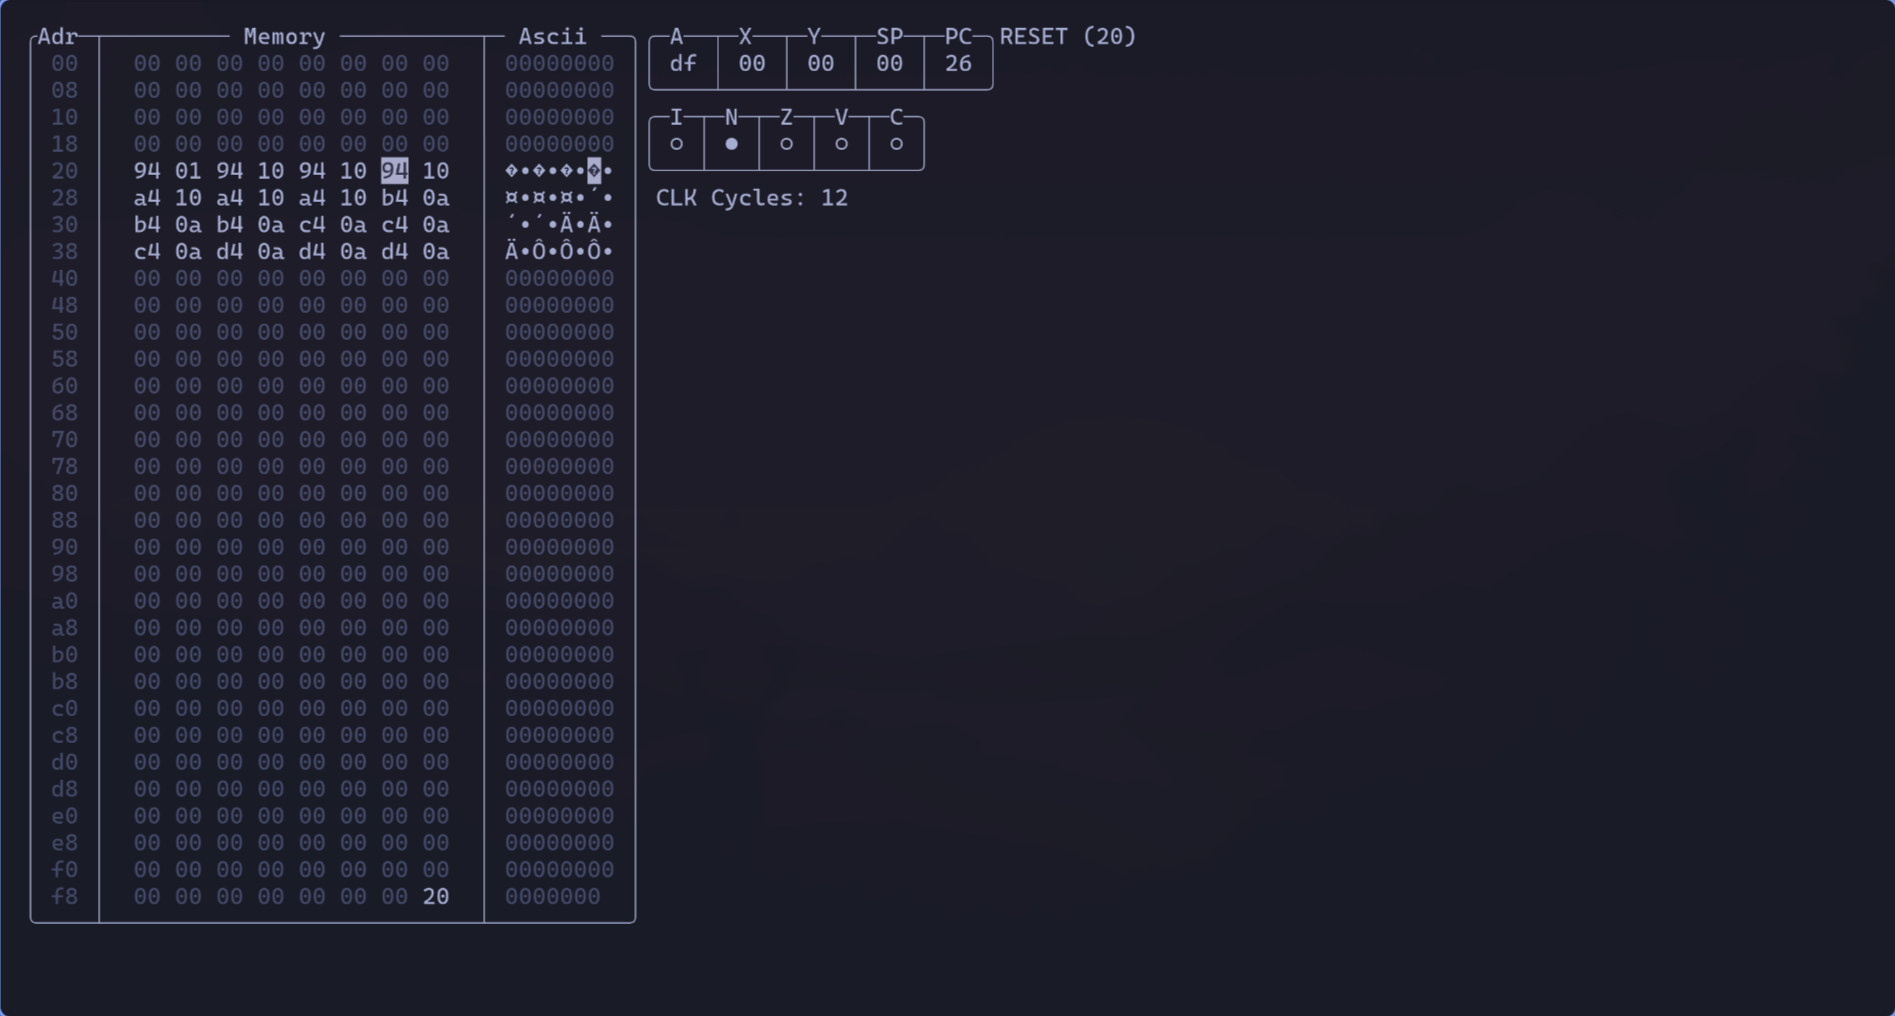This screenshot has height=1016, width=1895.
Task: Click address label c8 in Adr column
Action: (x=65, y=736)
